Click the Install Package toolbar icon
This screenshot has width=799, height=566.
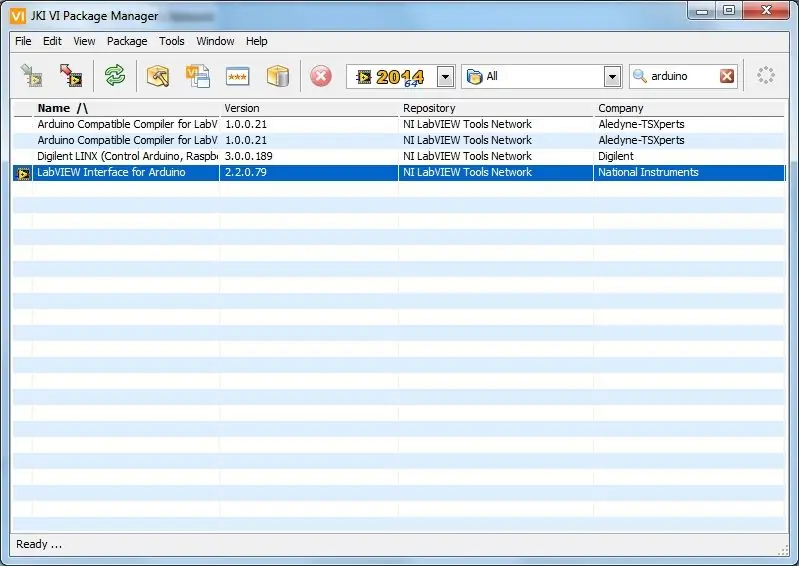(x=32, y=76)
